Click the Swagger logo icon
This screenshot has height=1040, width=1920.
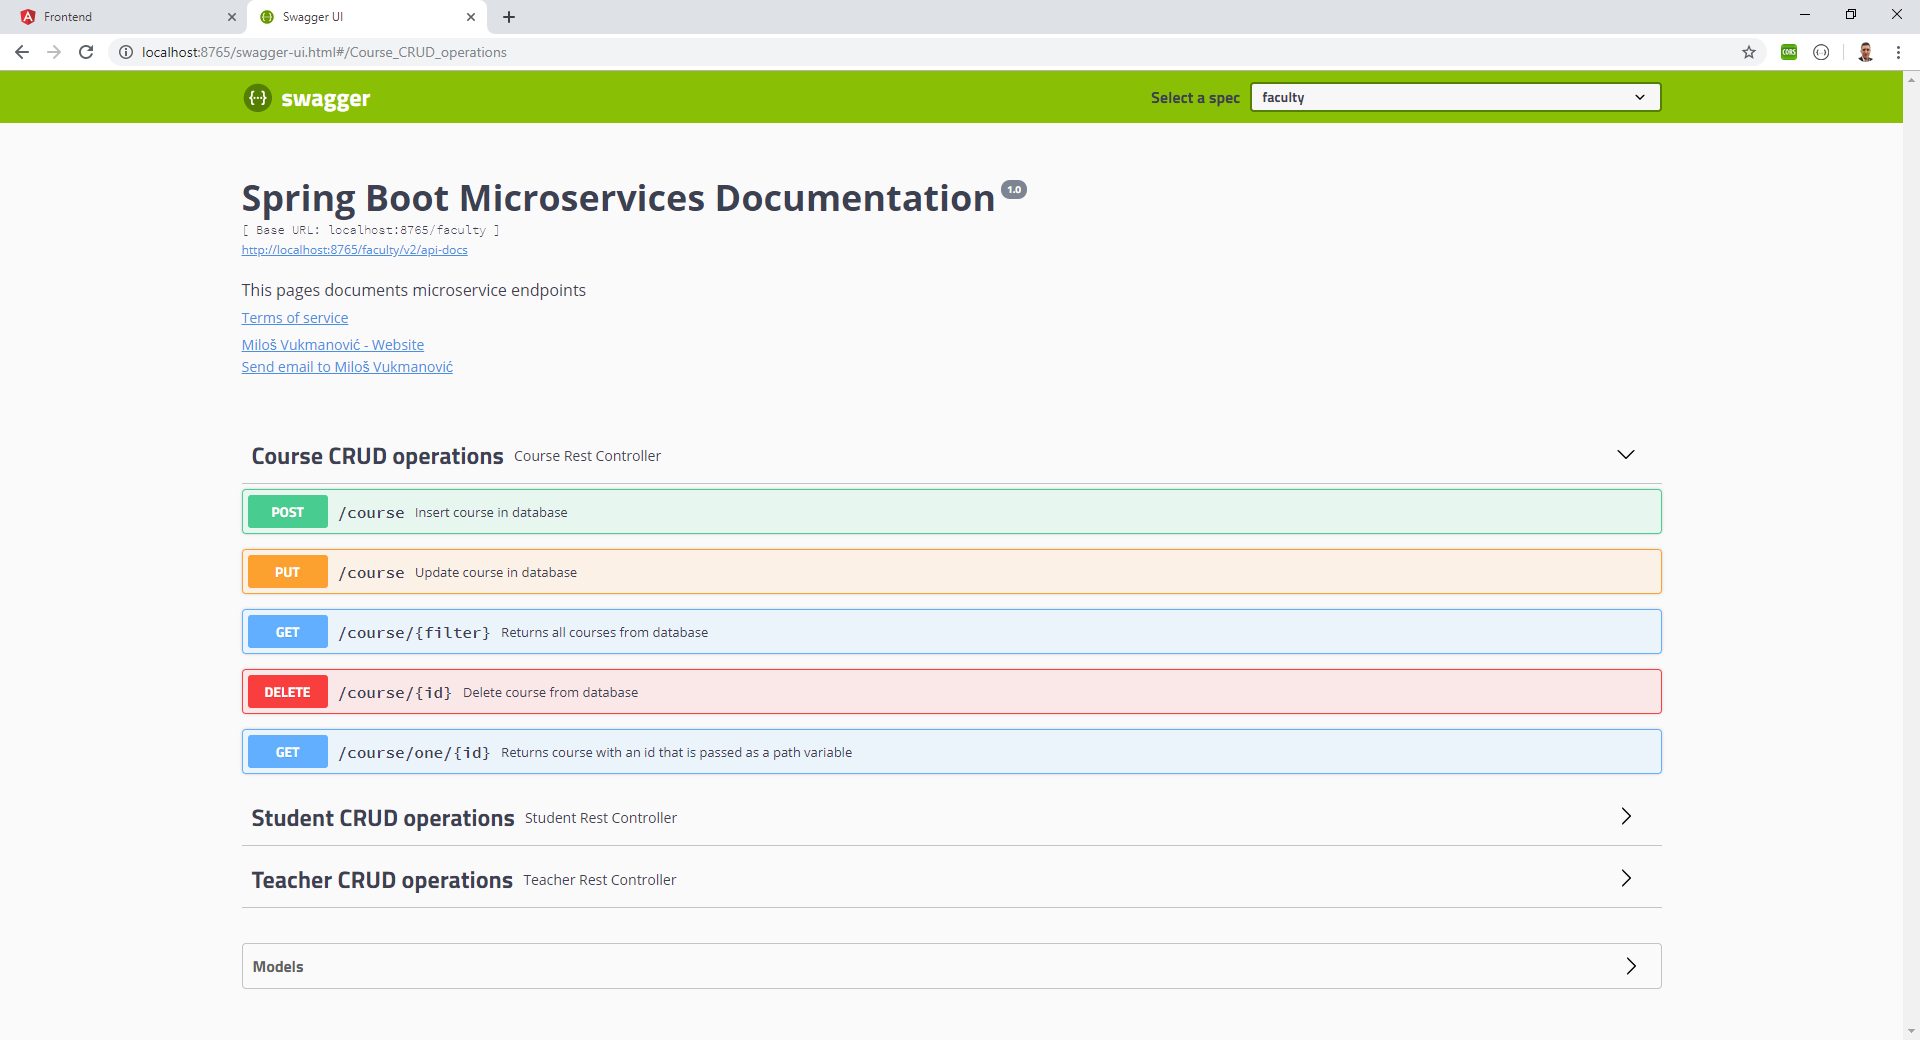click(258, 98)
